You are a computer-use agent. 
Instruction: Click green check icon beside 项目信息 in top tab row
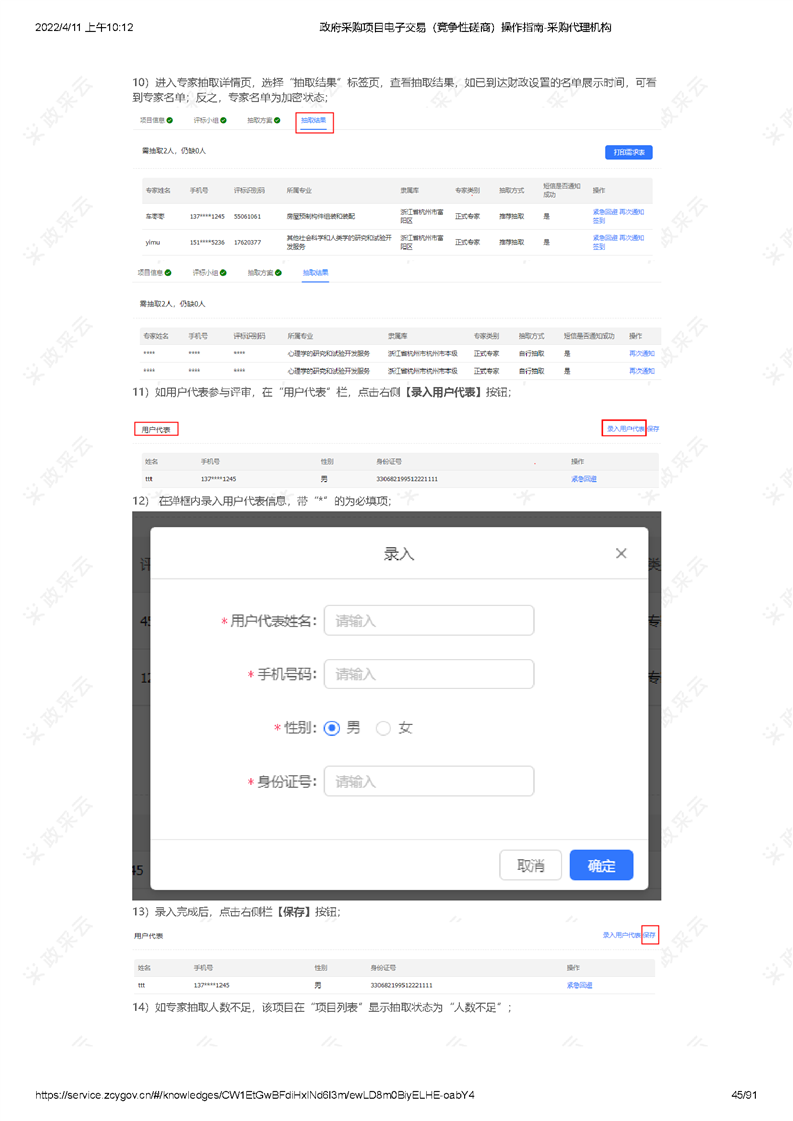[170, 120]
